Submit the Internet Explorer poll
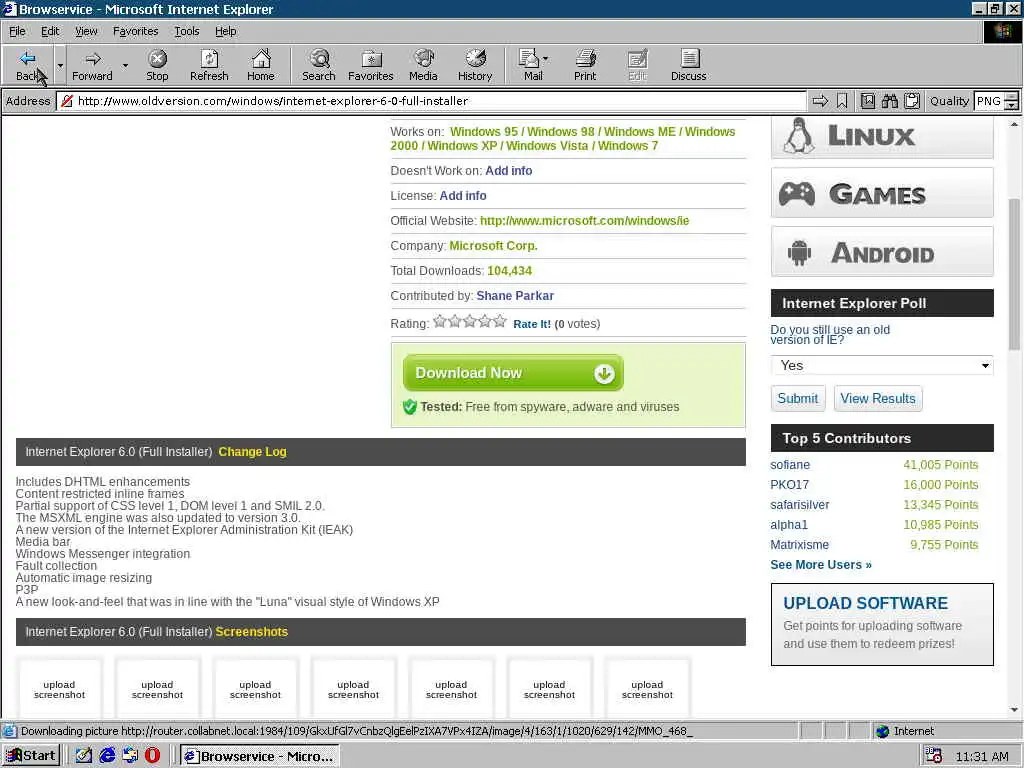 797,398
